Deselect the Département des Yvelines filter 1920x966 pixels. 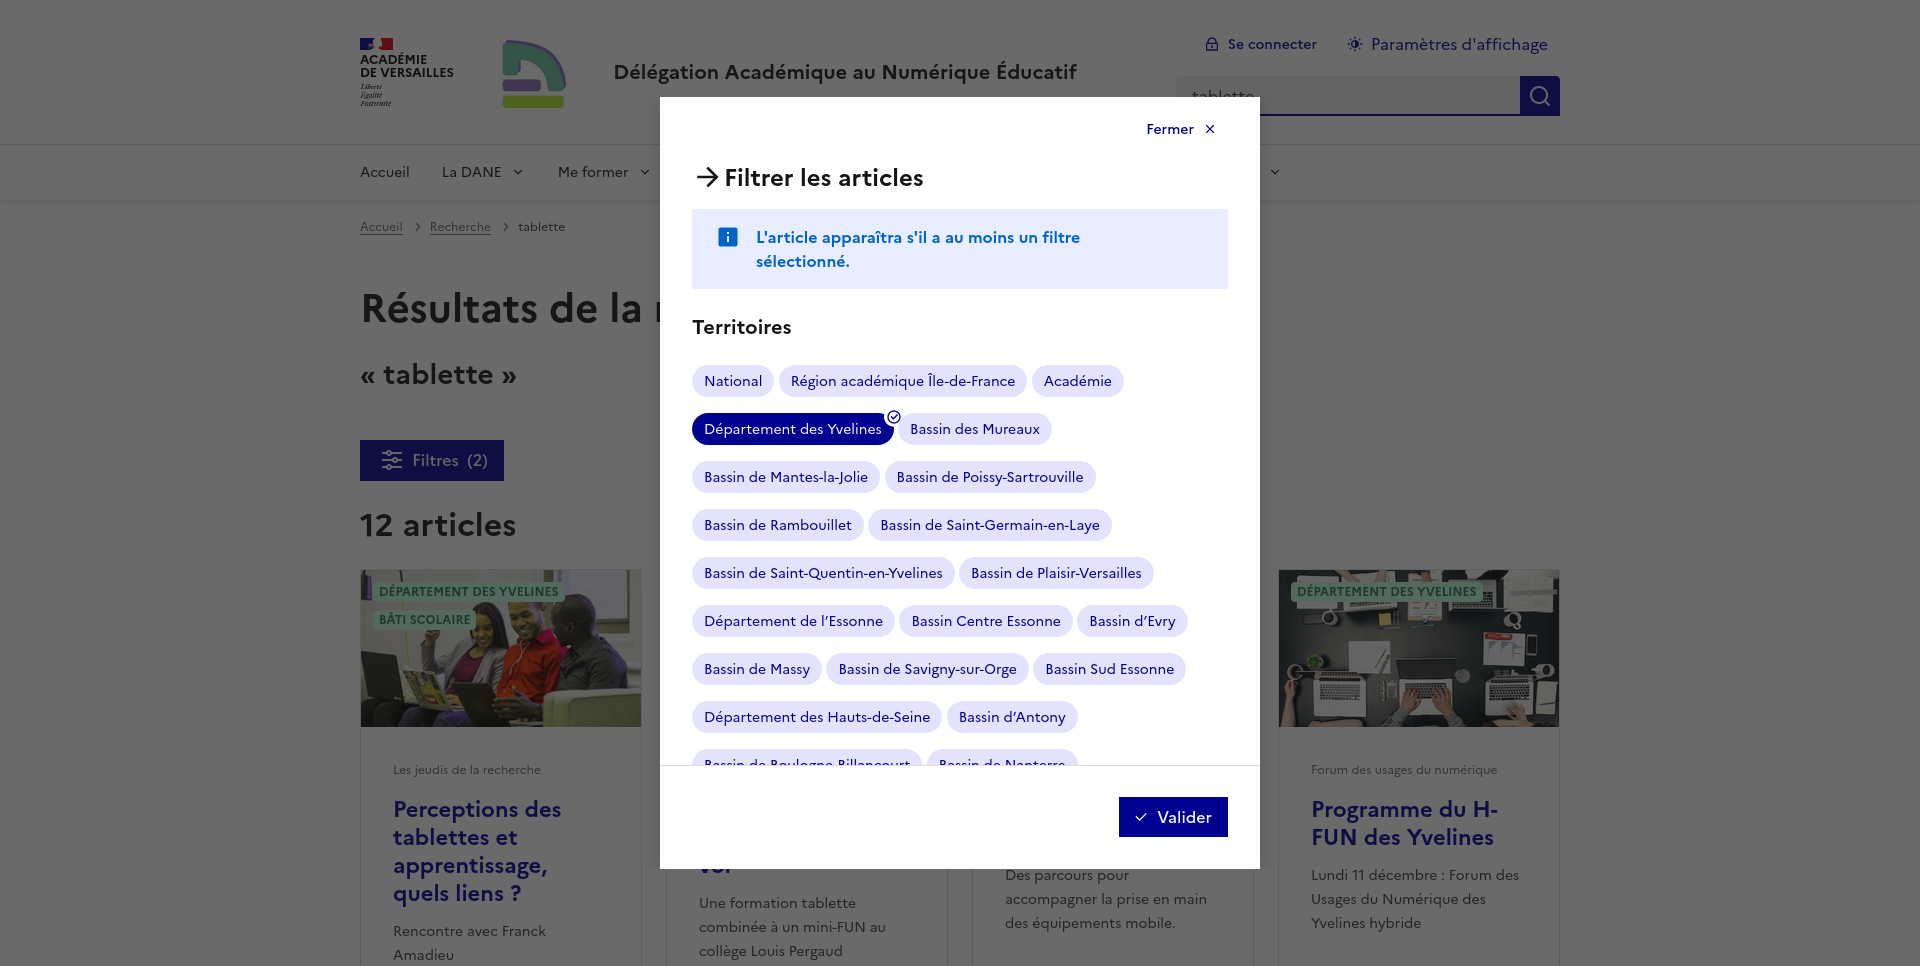[792, 429]
